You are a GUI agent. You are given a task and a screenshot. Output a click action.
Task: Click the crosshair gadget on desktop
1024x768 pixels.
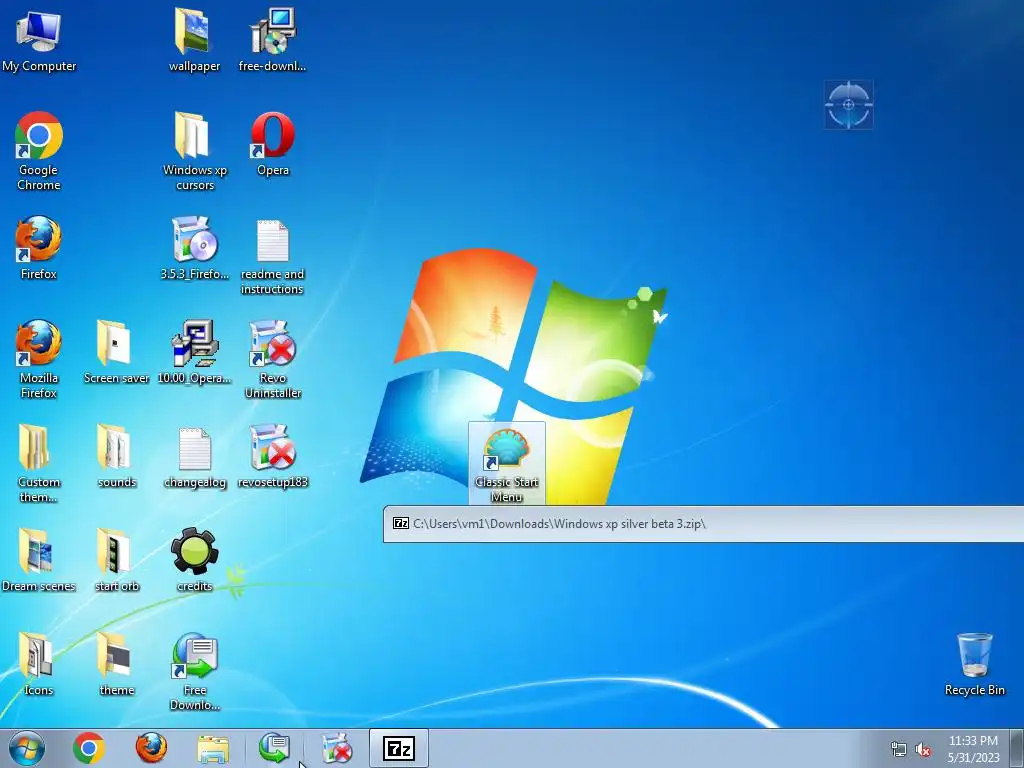click(x=848, y=104)
